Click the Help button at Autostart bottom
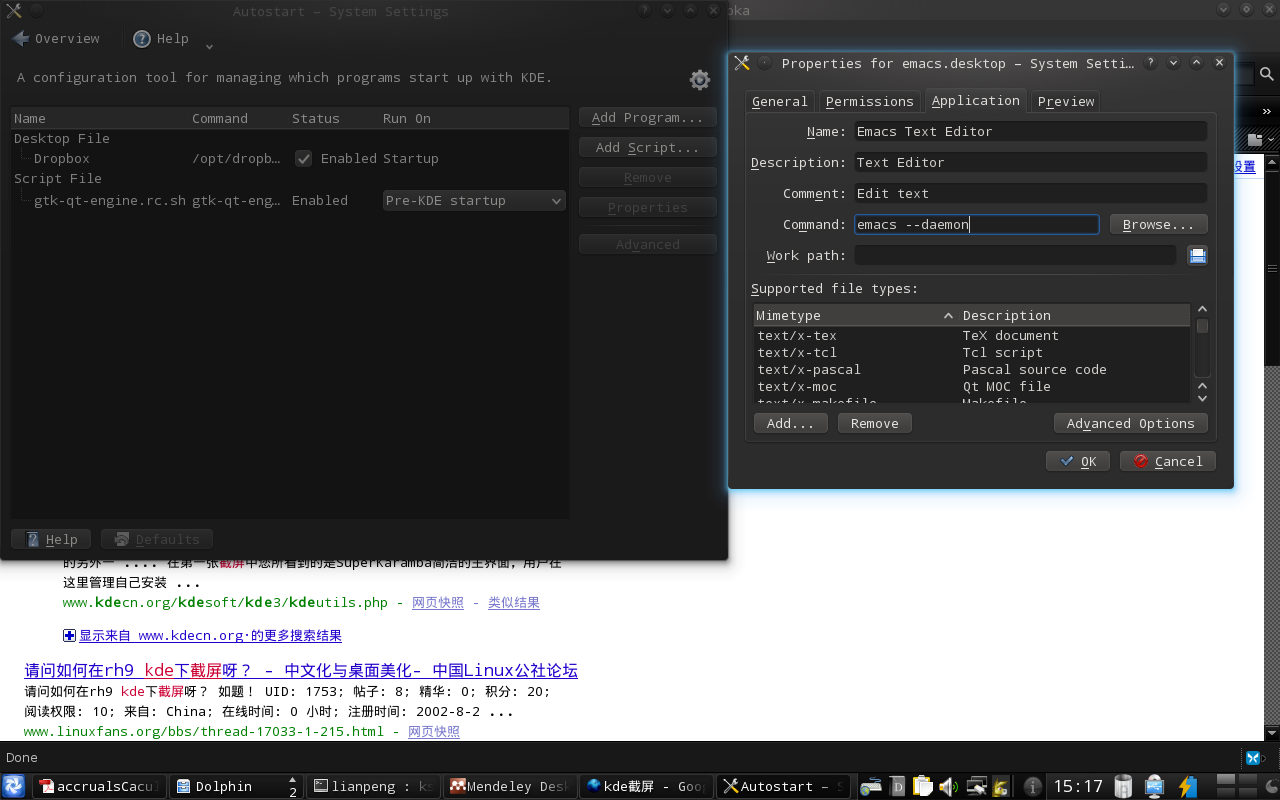Screen dimensions: 1280x800 point(51,540)
